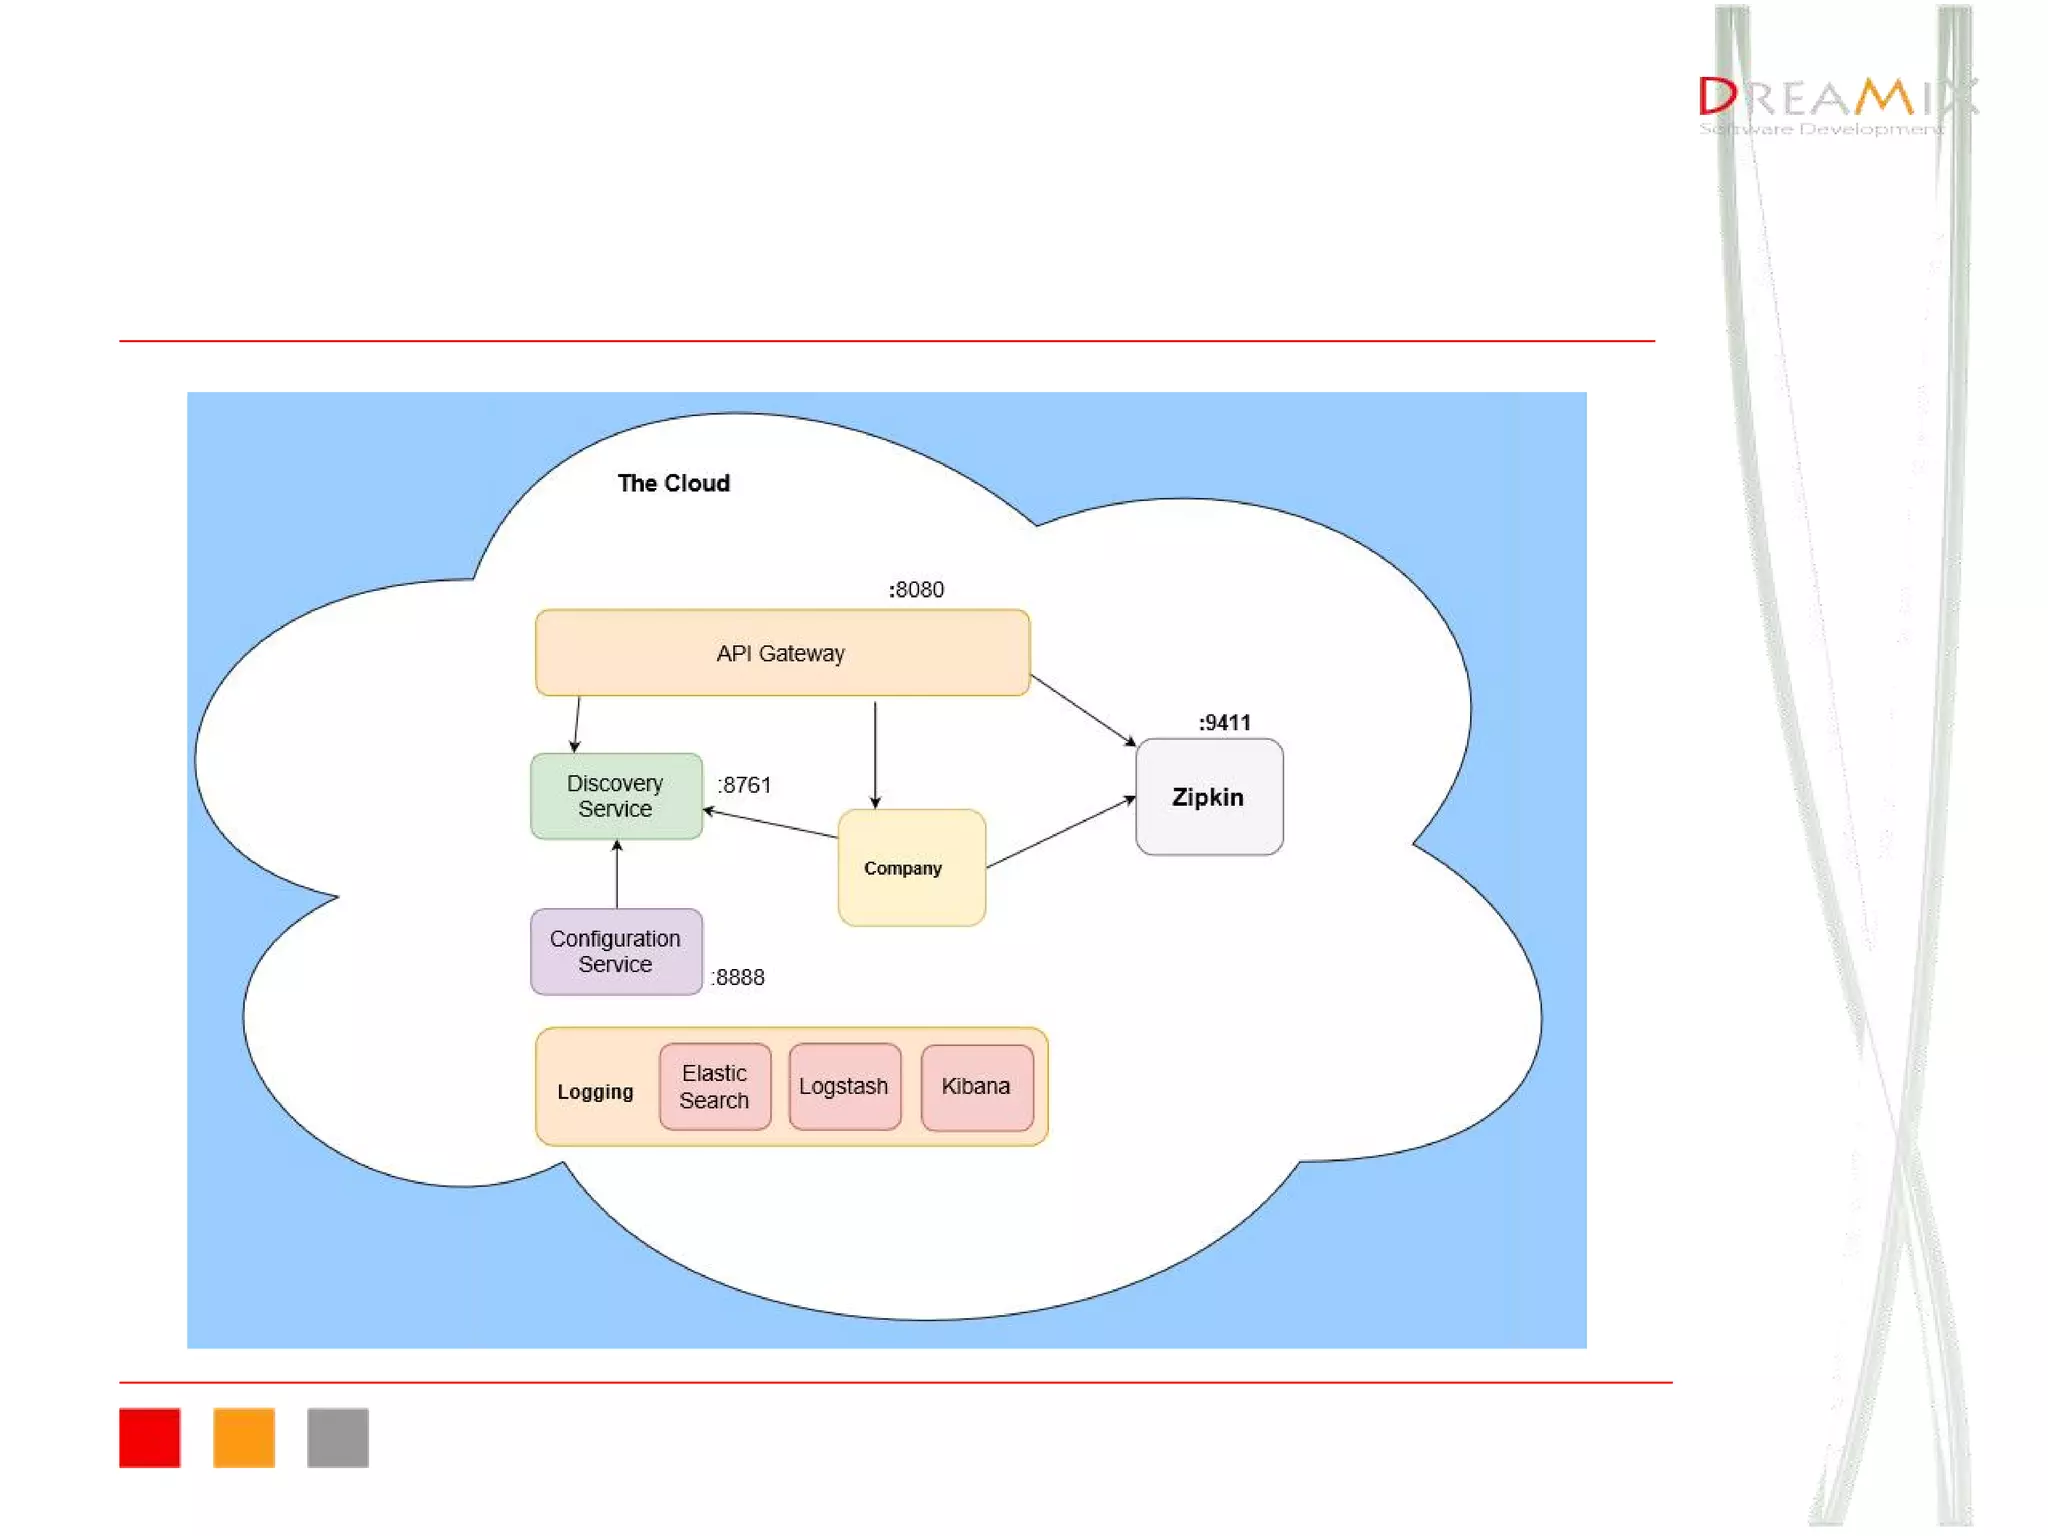Screen dimensions: 2048x1536
Task: Click the API Gateway box
Action: [782, 653]
